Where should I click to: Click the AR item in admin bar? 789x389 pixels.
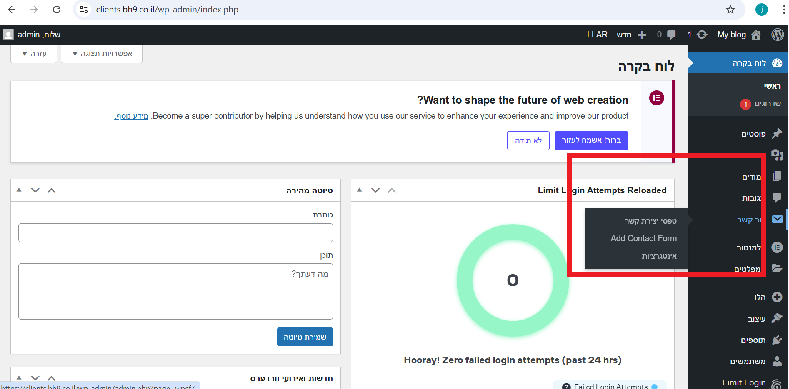tap(598, 35)
